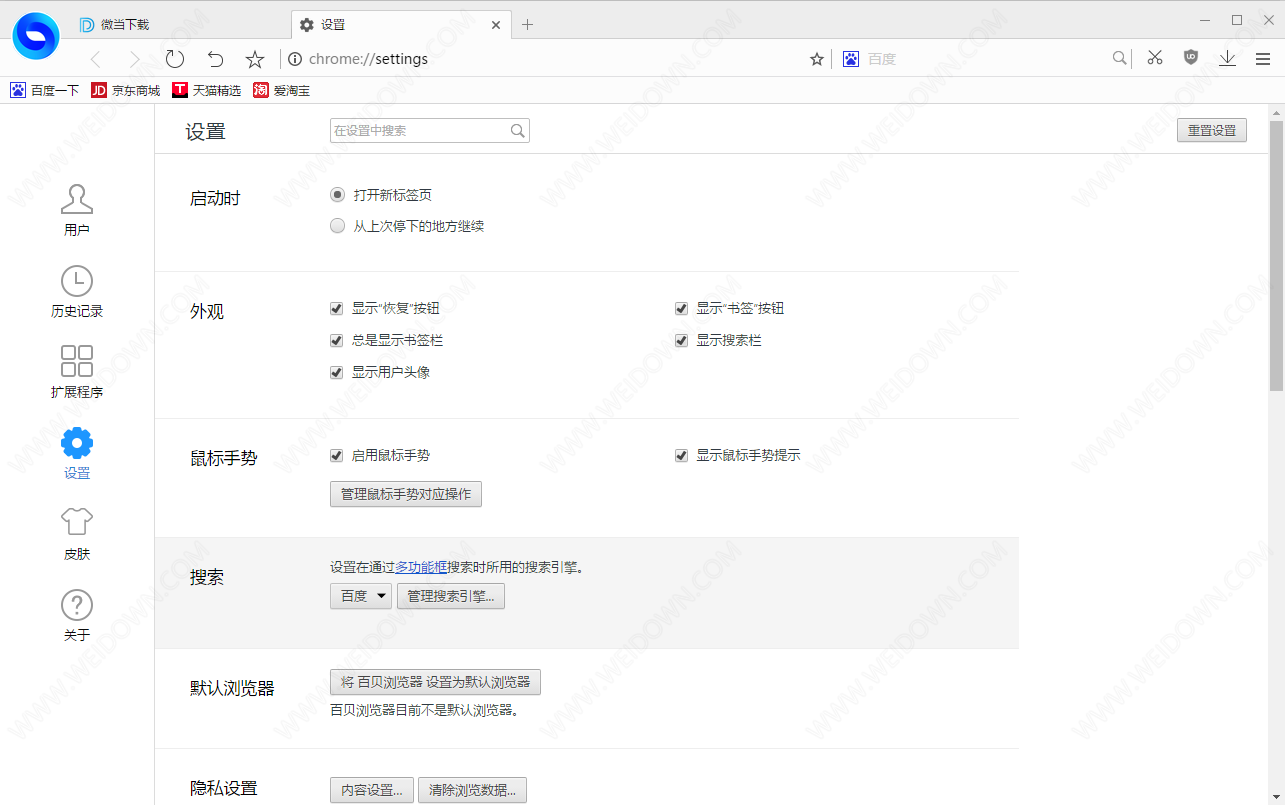The height and width of the screenshot is (805, 1285).
Task: Click 管理鼠标手势对应操作 button
Action: click(406, 494)
